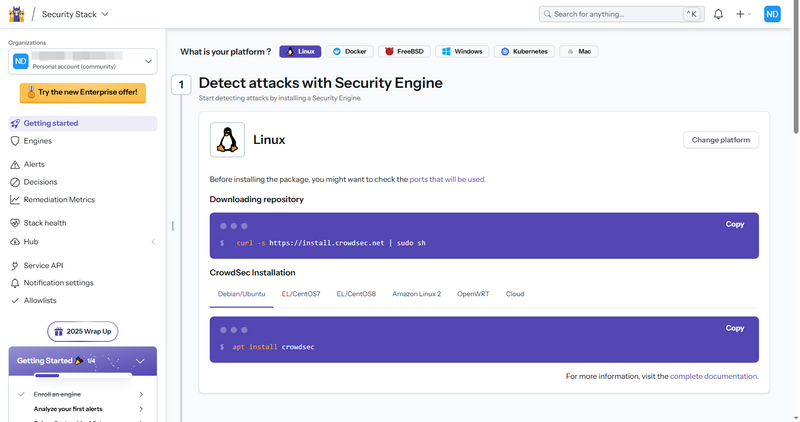Image resolution: width=800 pixels, height=422 pixels.
Task: Open the Security Stack dropdown
Action: (75, 14)
